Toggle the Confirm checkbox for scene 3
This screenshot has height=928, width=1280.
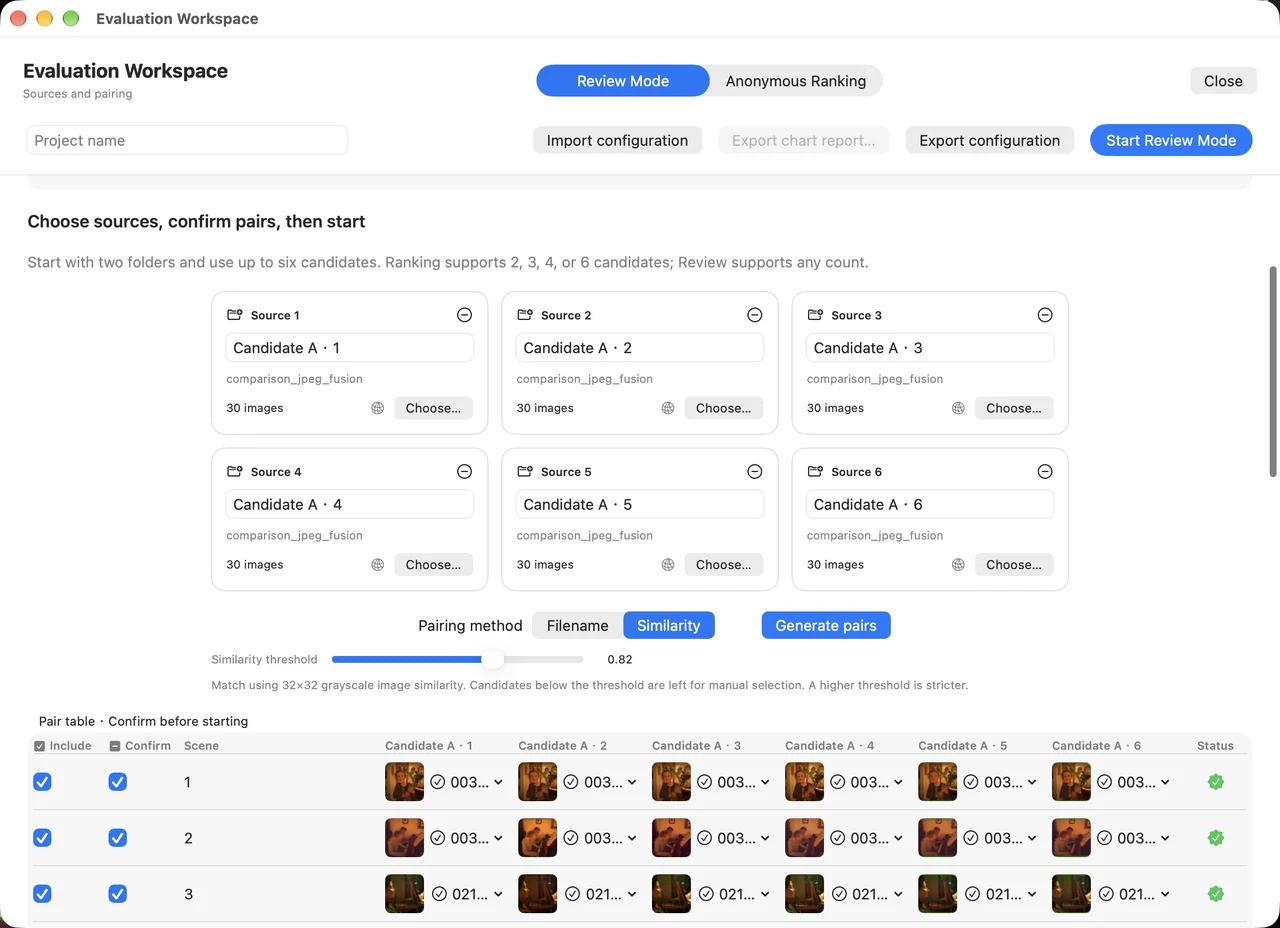(118, 894)
